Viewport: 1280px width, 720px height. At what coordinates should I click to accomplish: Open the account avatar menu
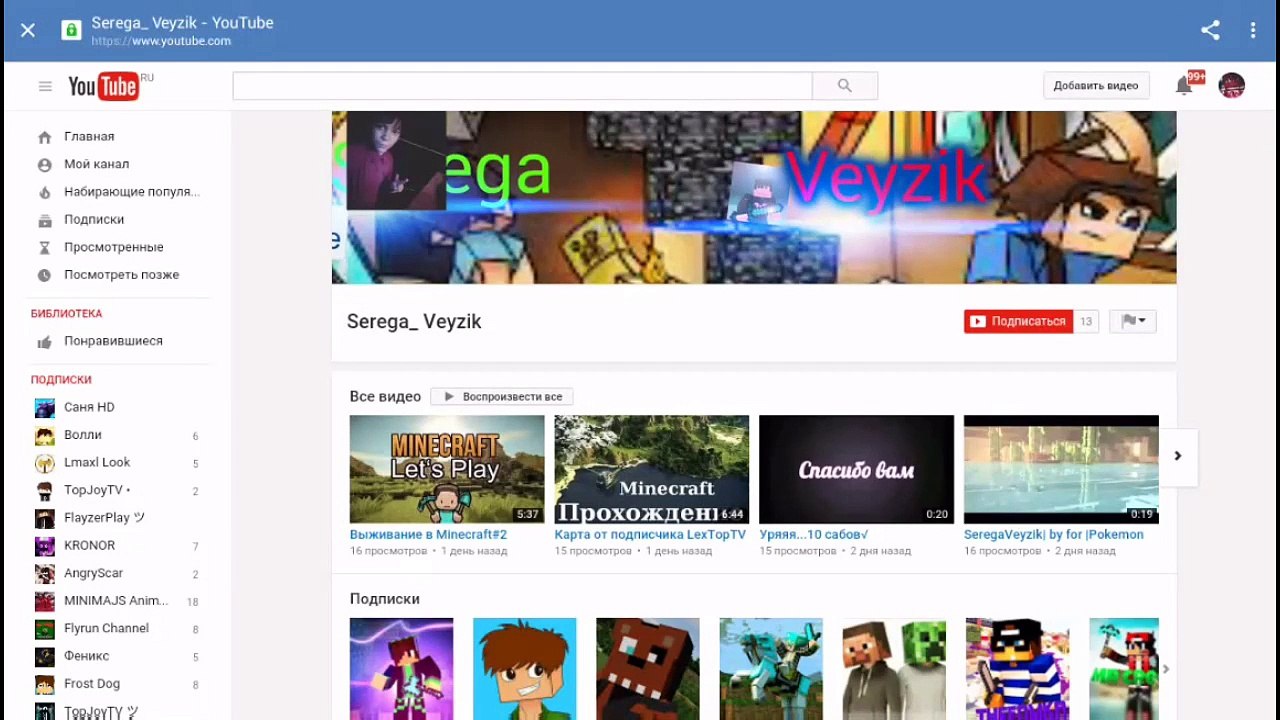1231,86
